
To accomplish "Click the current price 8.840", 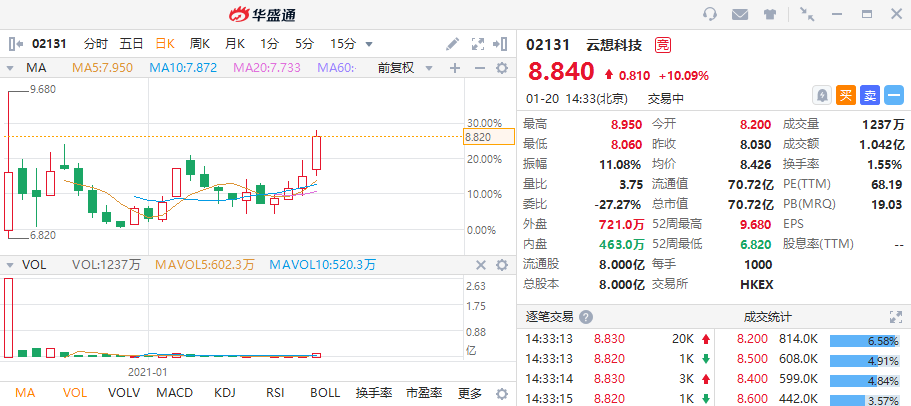I will (x=561, y=71).
